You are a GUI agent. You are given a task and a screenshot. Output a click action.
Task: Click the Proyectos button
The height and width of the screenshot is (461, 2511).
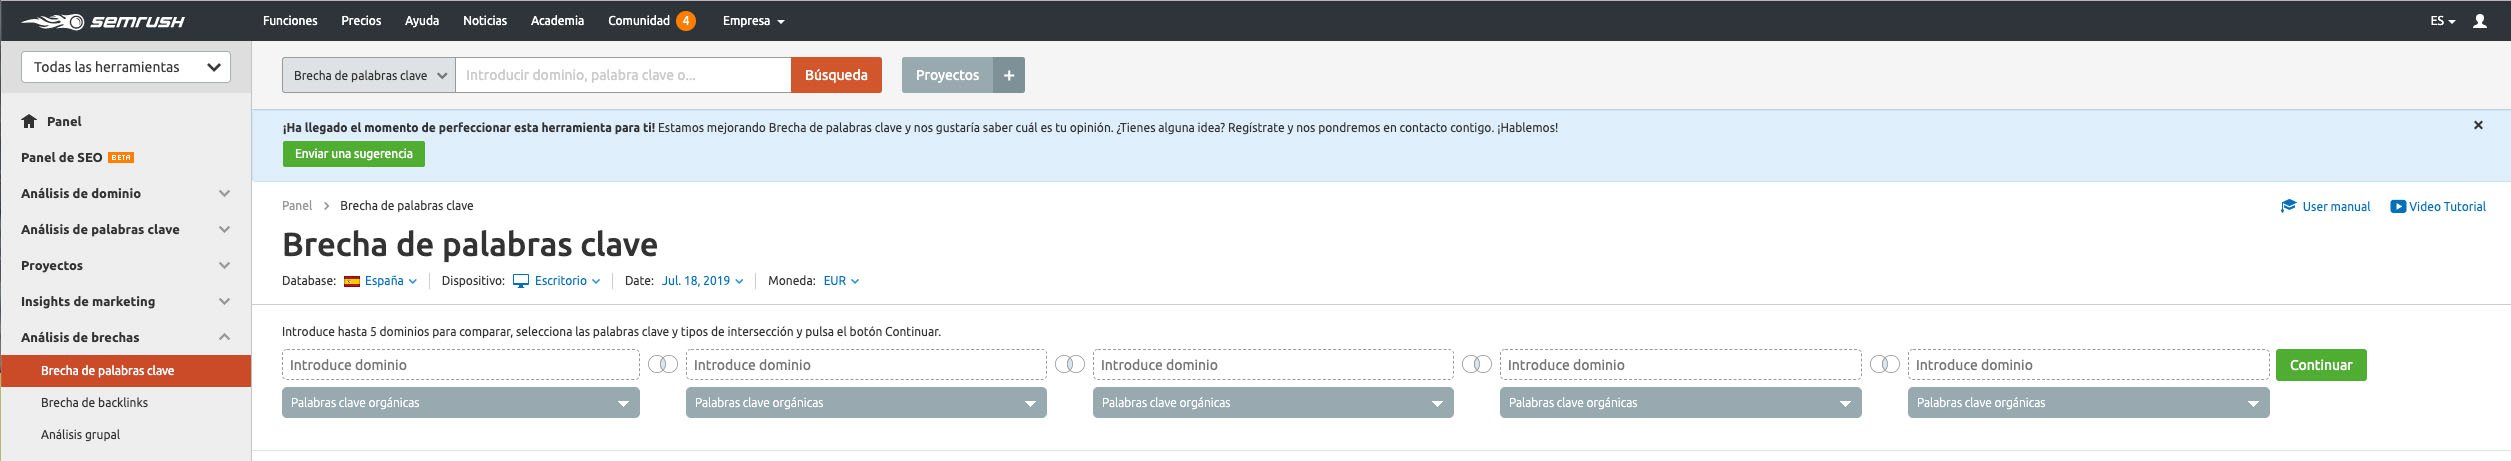pos(947,75)
